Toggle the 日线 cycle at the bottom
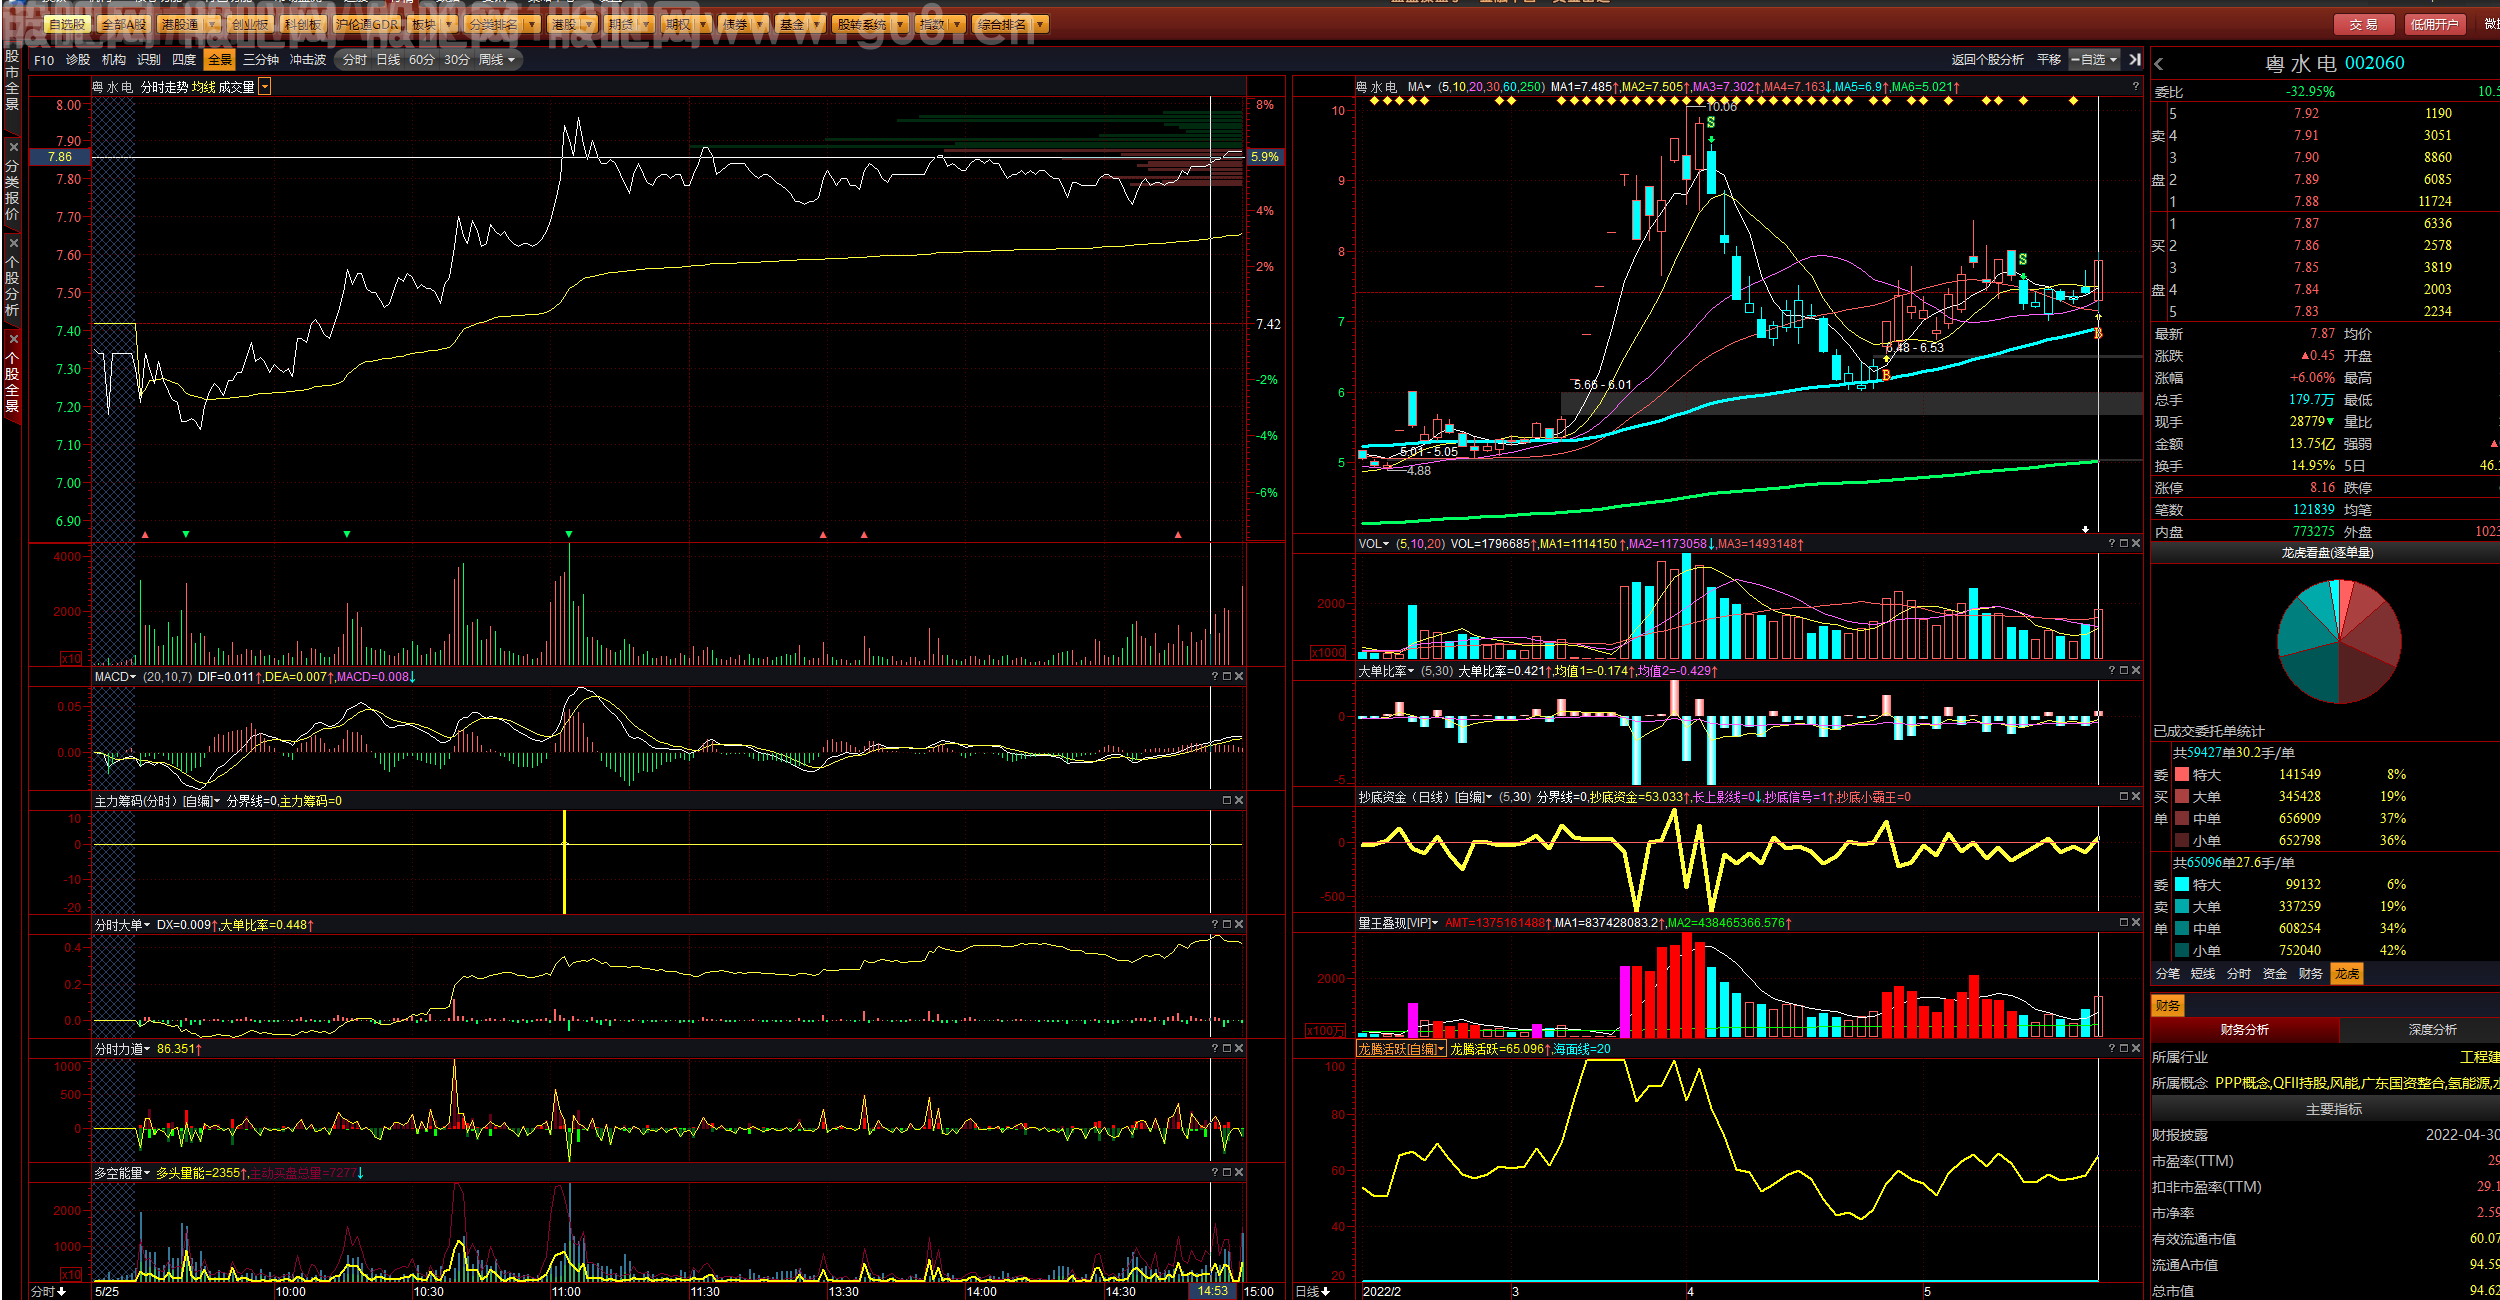The image size is (2500, 1300). (1313, 1292)
